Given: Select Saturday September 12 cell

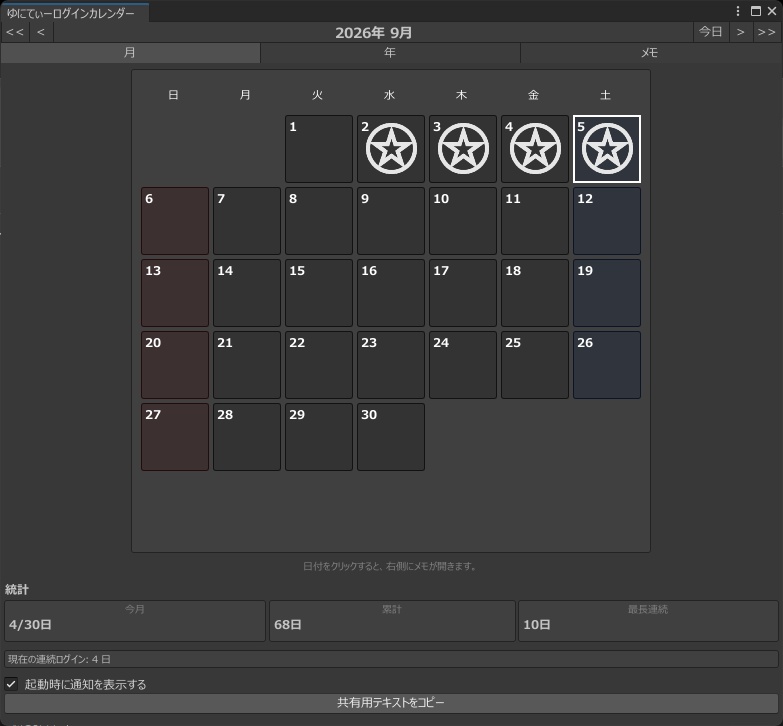Looking at the screenshot, I should pyautogui.click(x=607, y=221).
